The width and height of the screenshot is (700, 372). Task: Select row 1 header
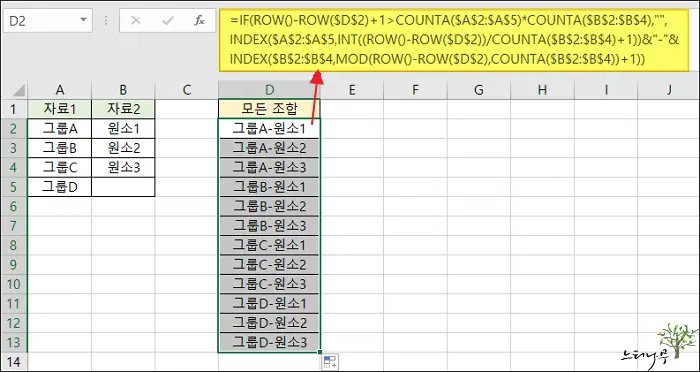tap(14, 109)
